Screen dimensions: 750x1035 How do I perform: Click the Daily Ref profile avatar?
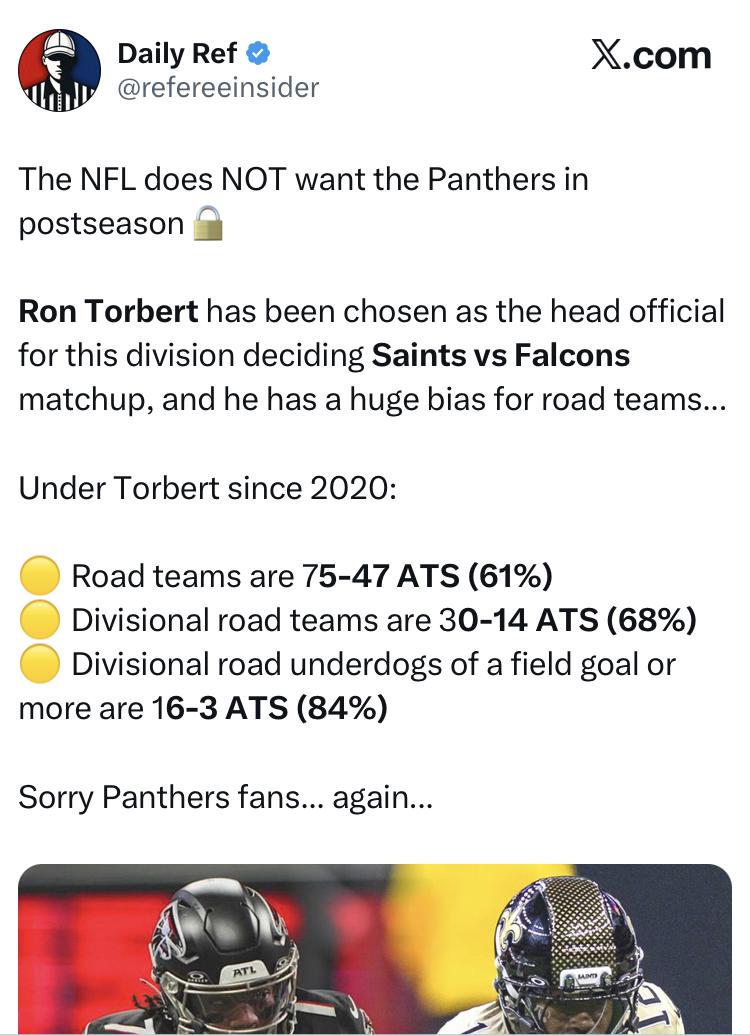pyautogui.click(x=60, y=70)
